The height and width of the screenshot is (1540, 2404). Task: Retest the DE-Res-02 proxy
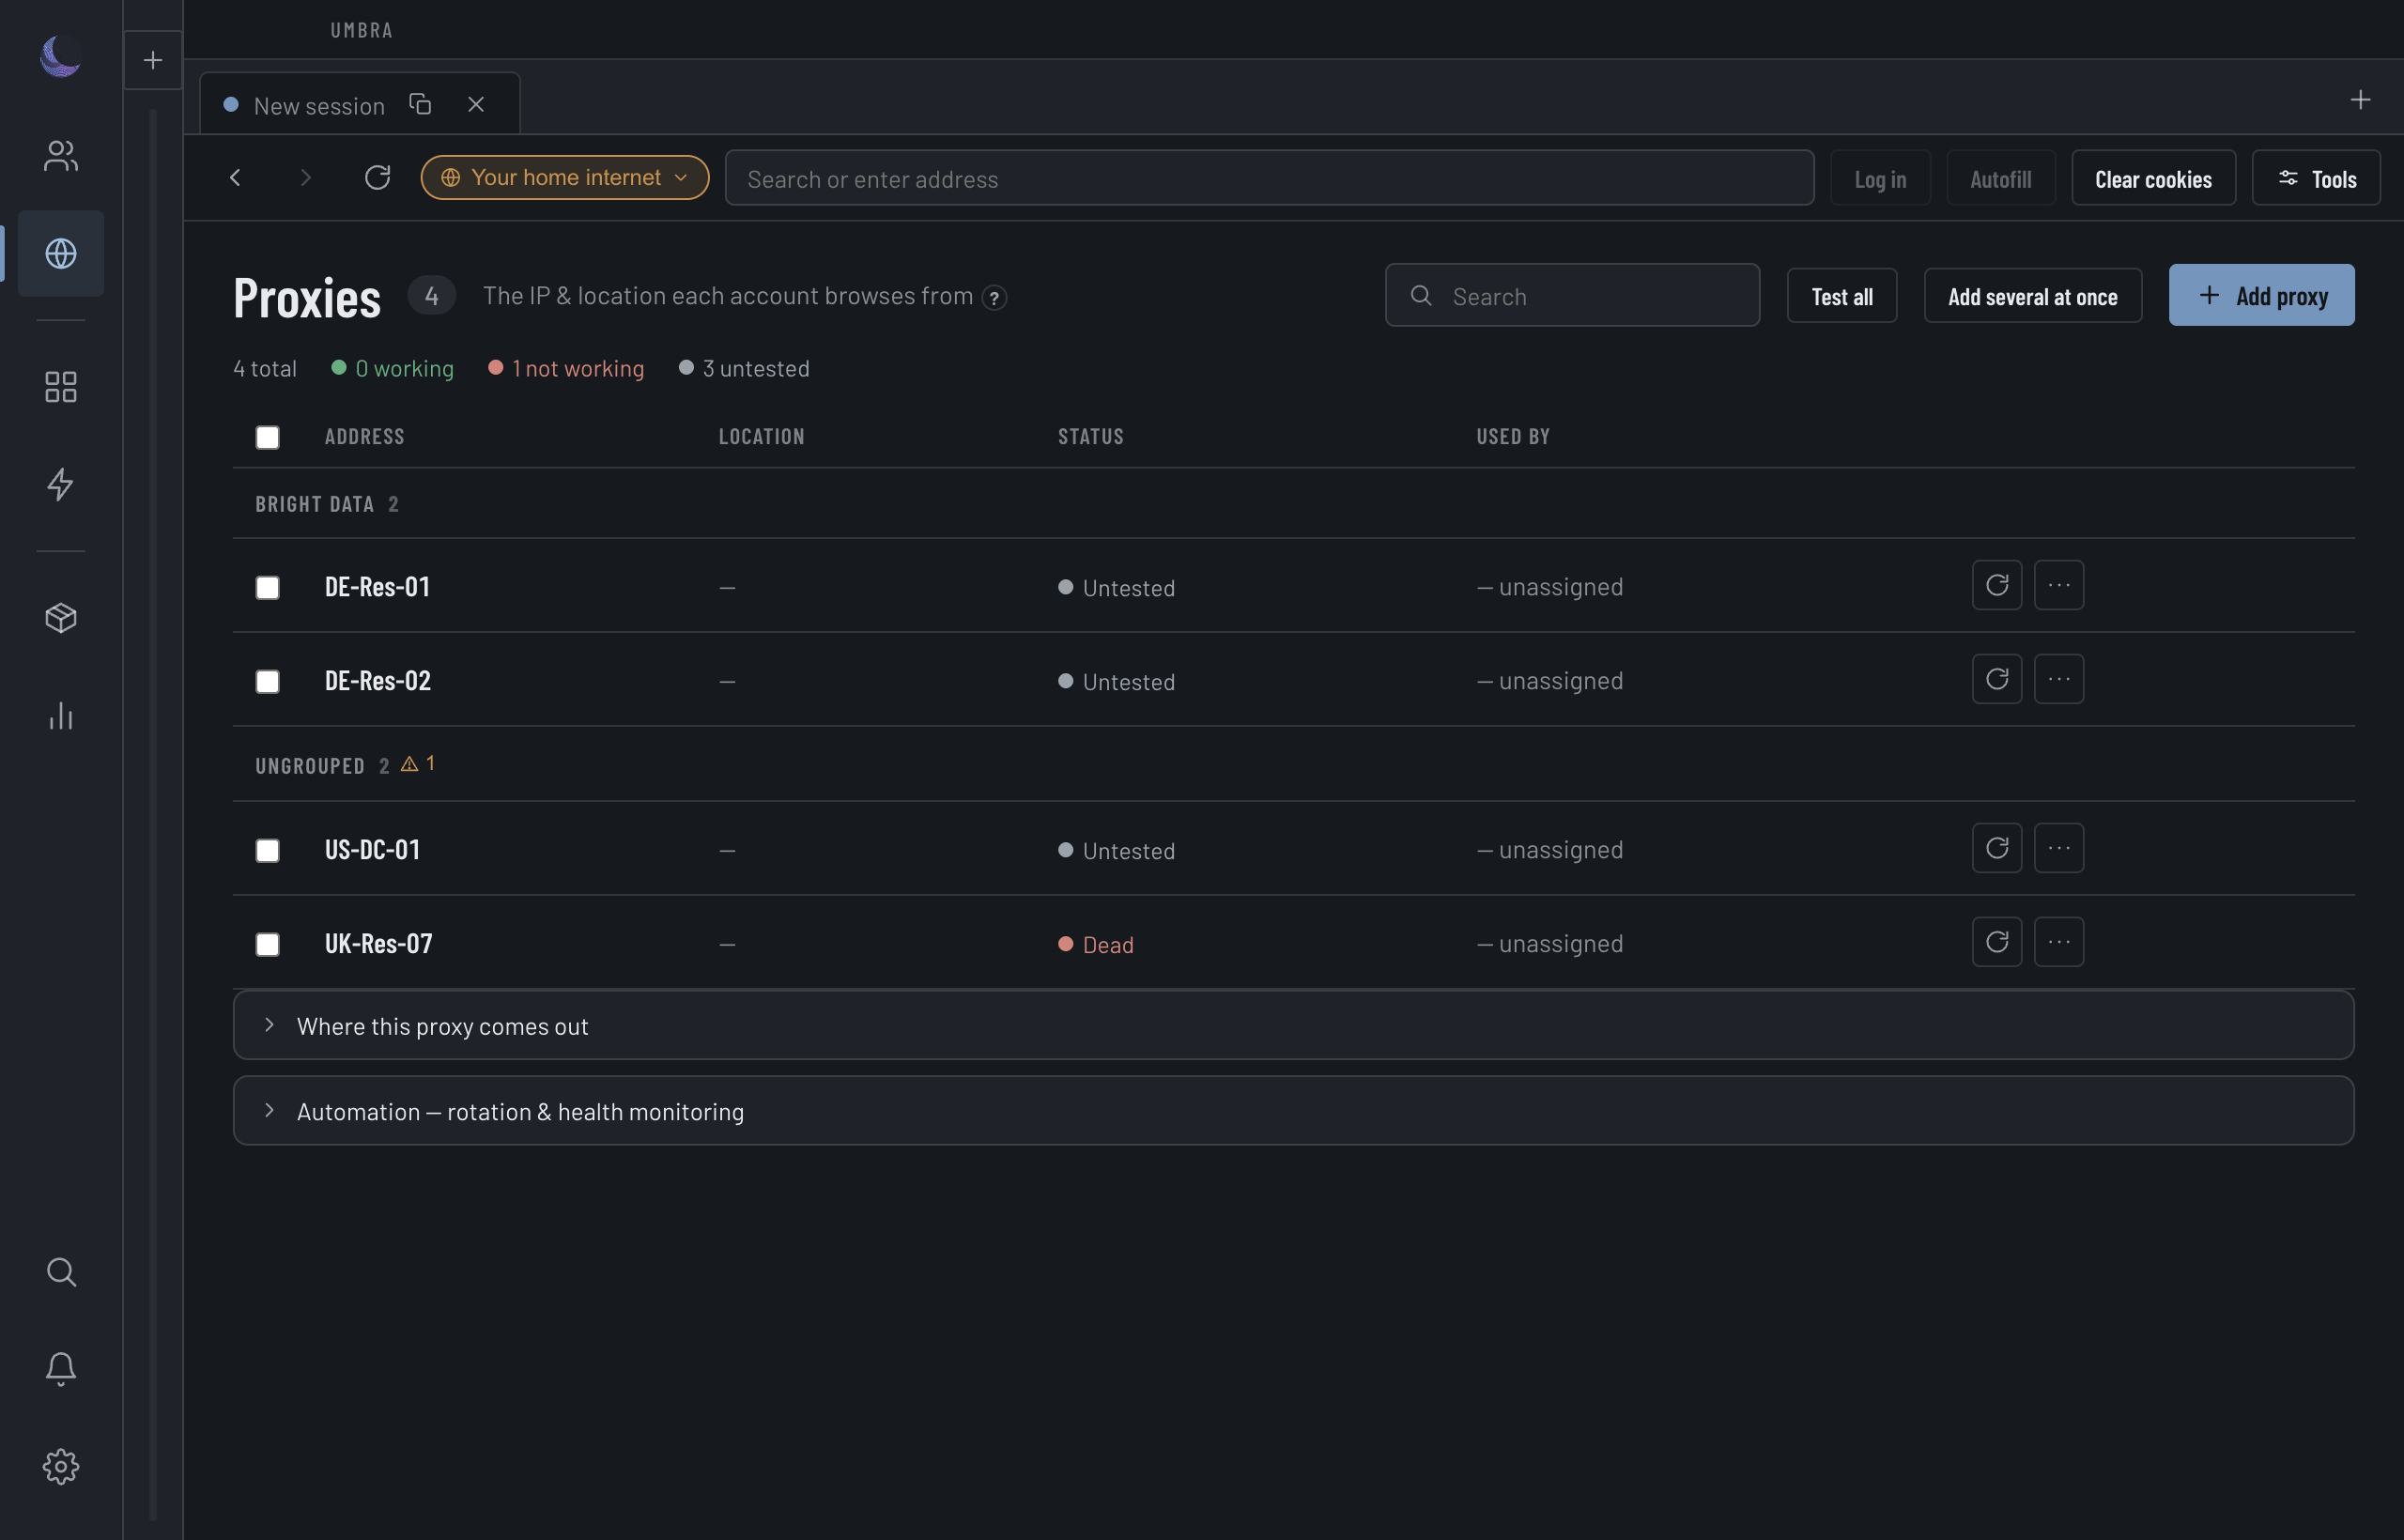pos(1996,679)
